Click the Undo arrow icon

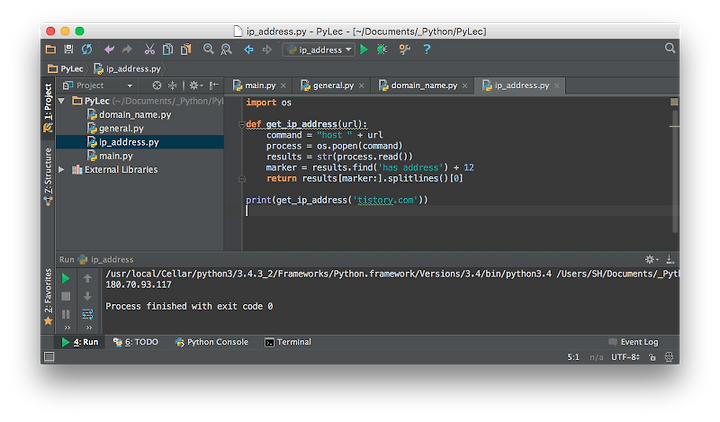point(109,49)
